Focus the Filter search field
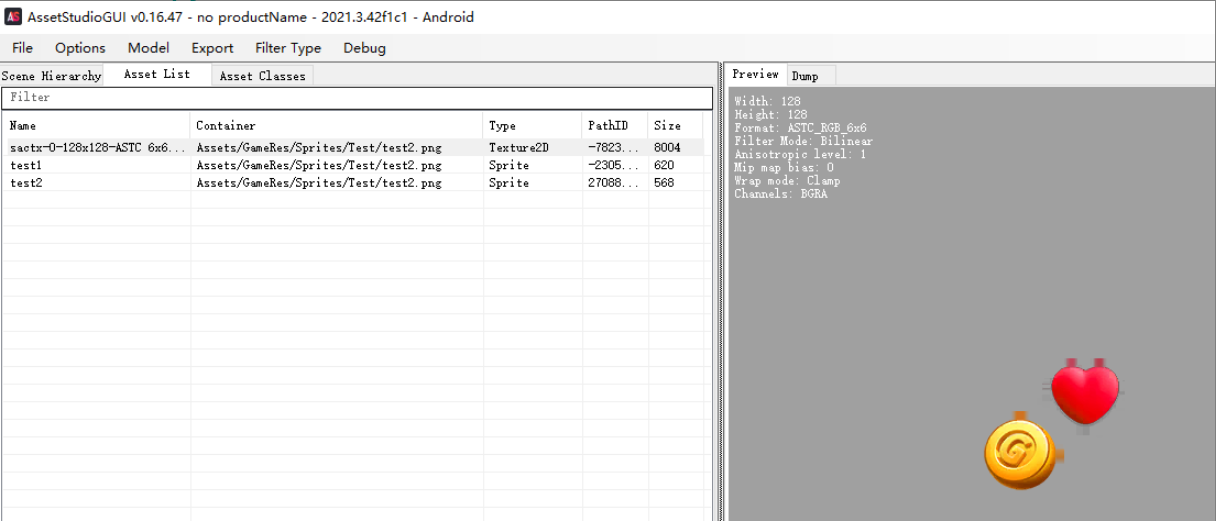This screenshot has width=1216, height=521. (357, 98)
